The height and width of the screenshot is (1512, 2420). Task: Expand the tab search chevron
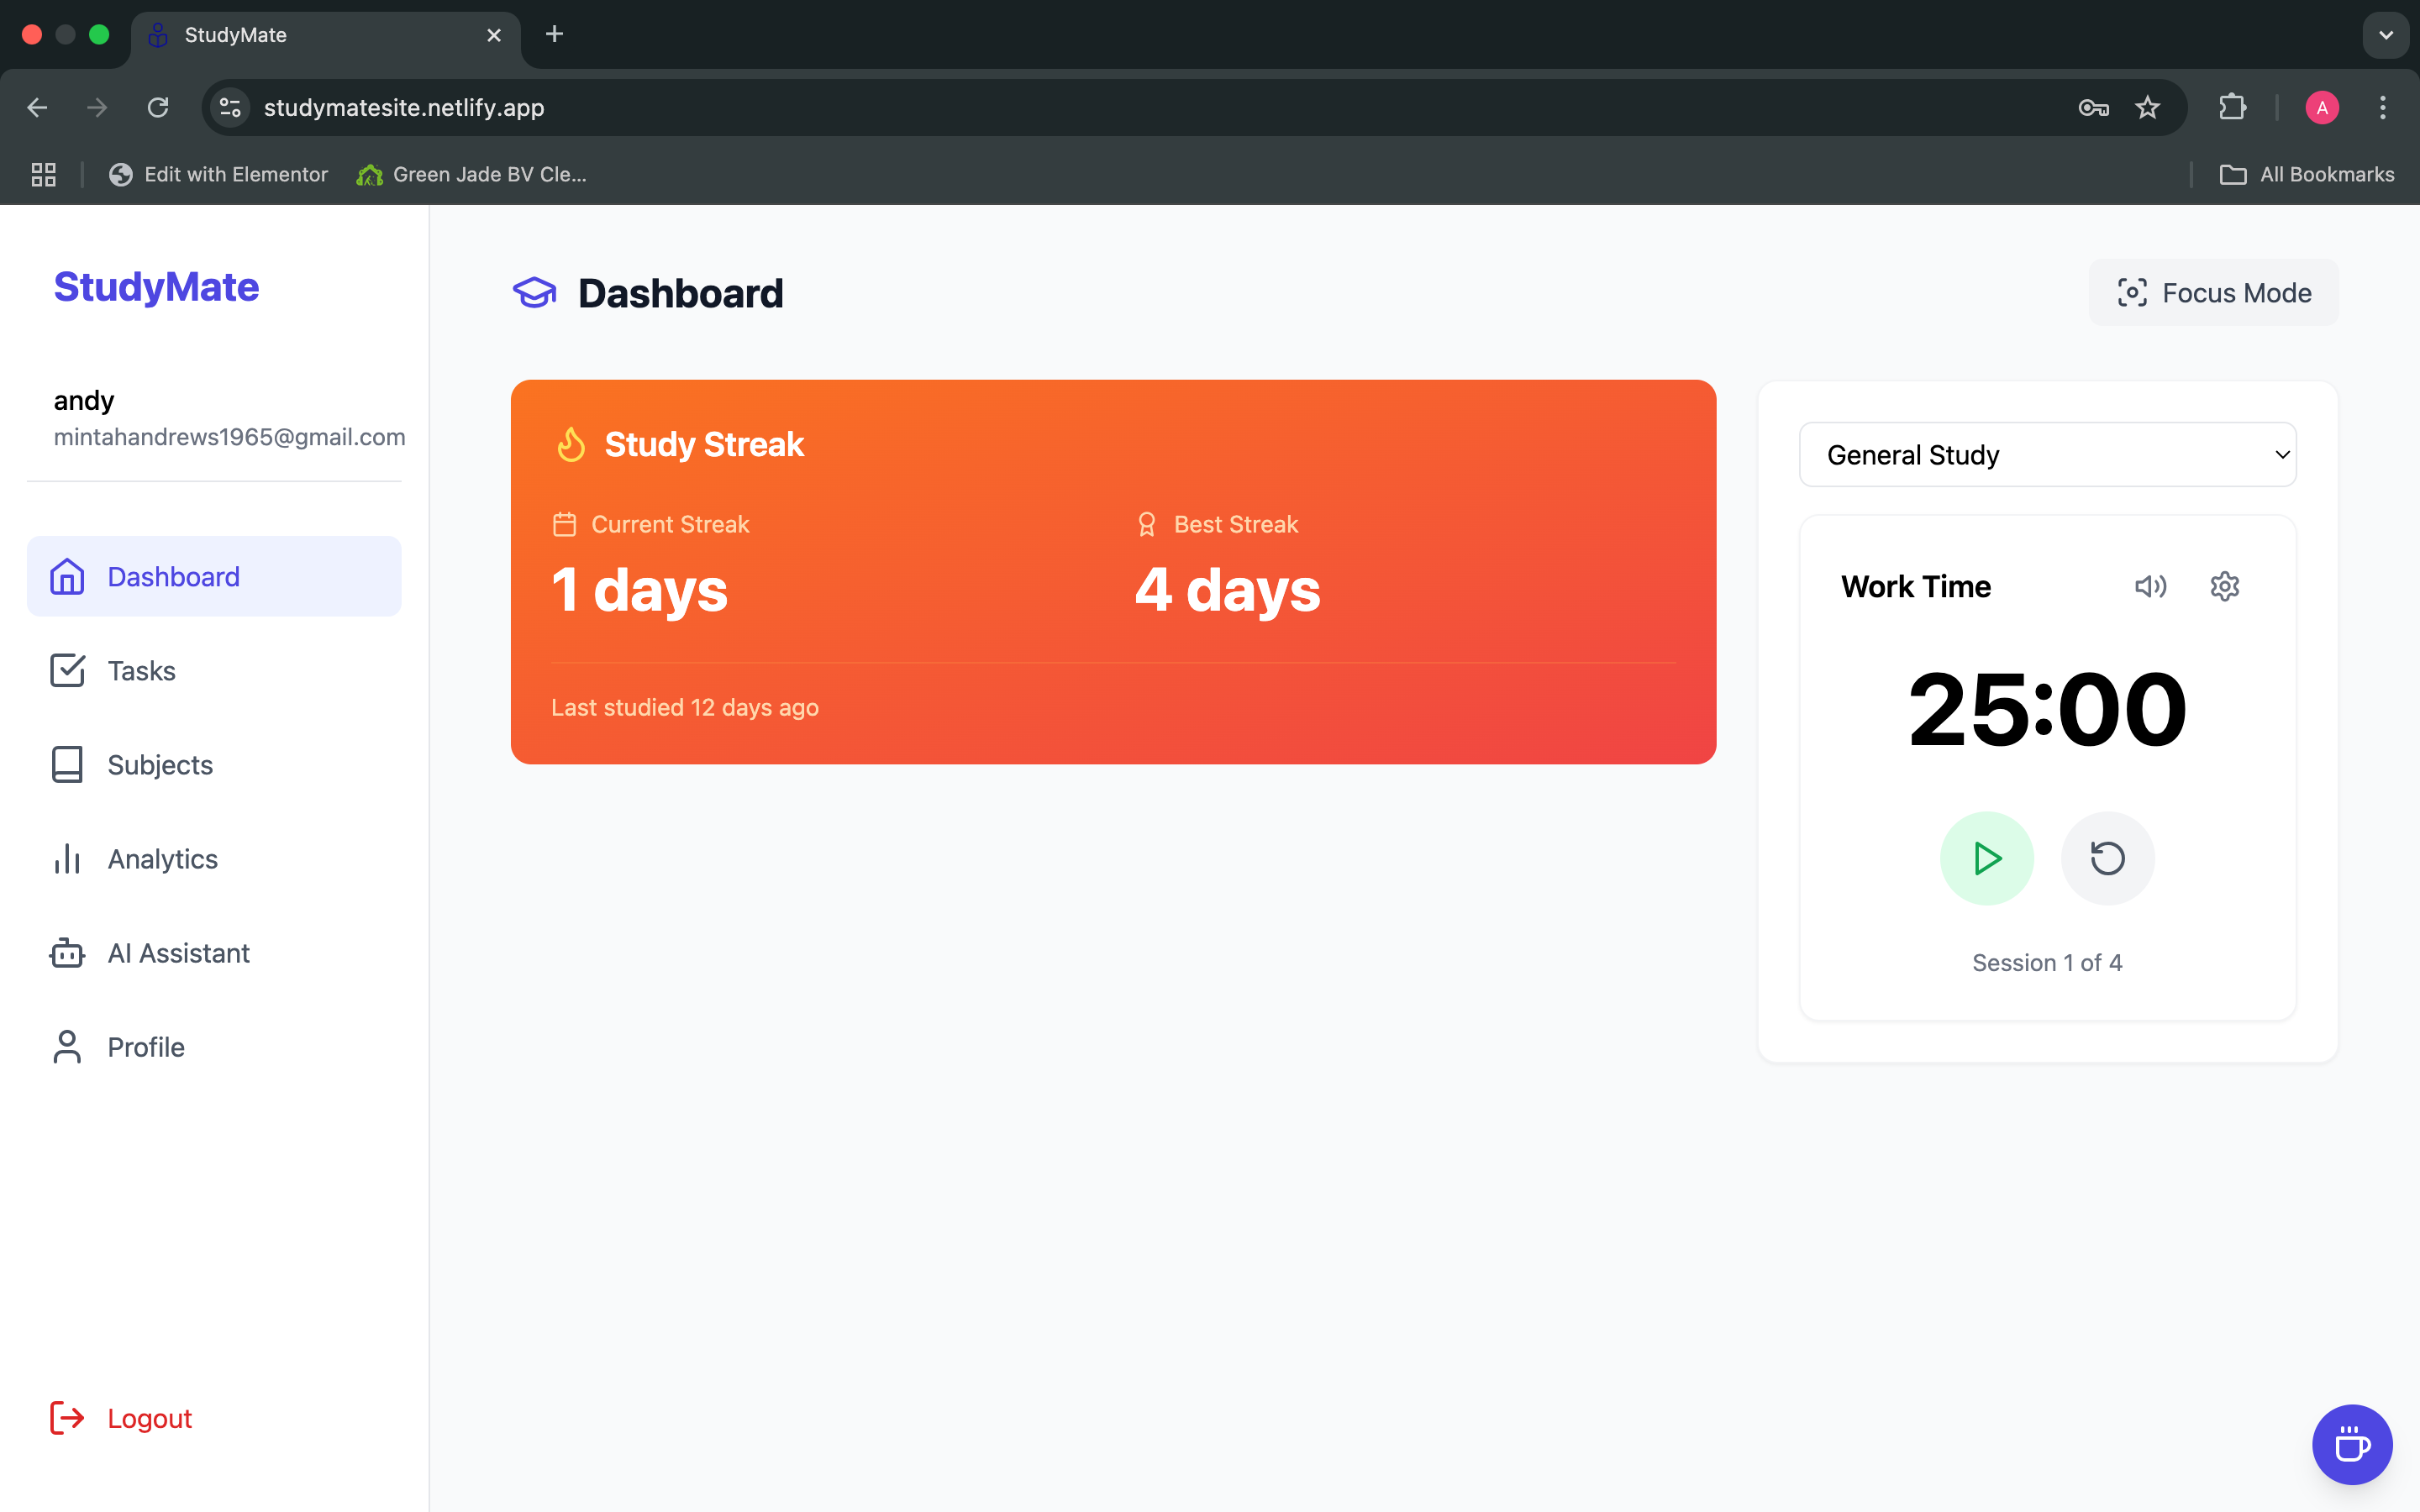click(x=2386, y=35)
